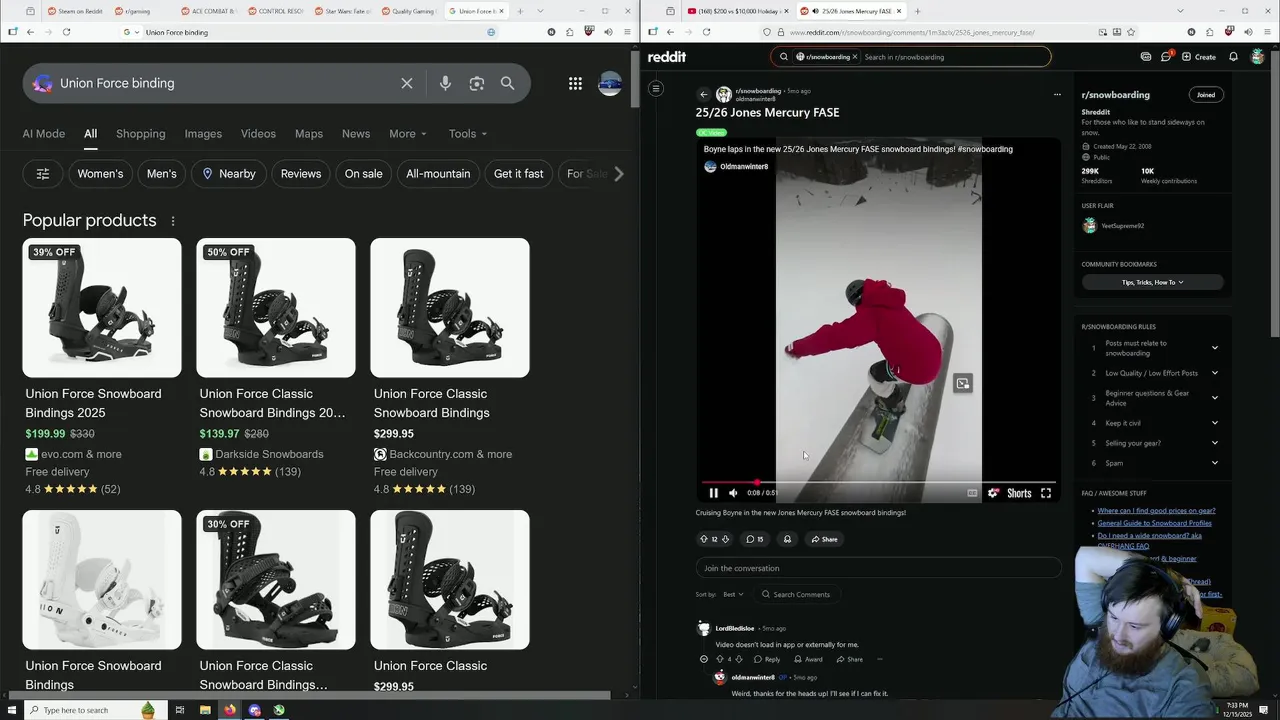Switch to the Maps tab in Google
Screen dimensions: 1280x720
pyautogui.click(x=309, y=134)
